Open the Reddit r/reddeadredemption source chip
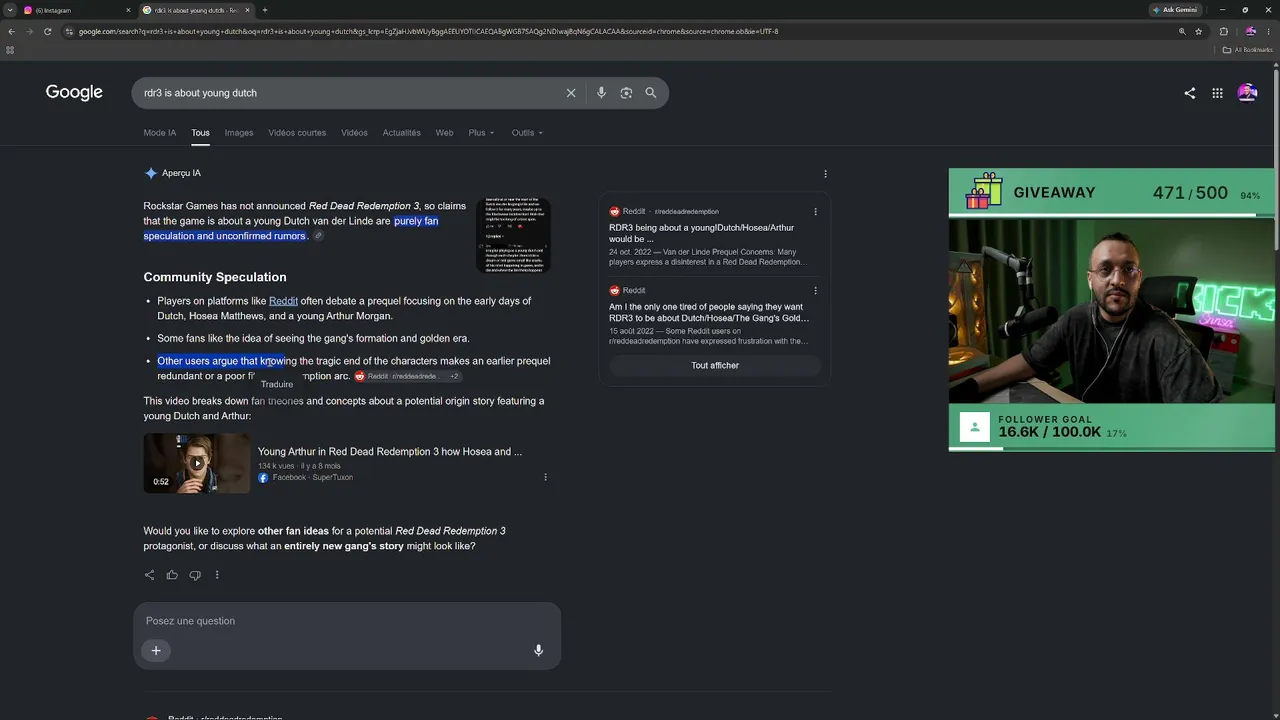1280x720 pixels. [x=407, y=376]
